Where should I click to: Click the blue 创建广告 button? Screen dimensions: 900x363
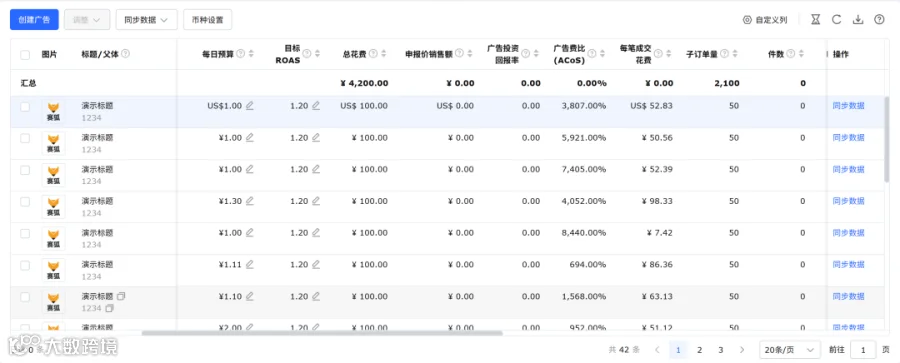click(34, 20)
